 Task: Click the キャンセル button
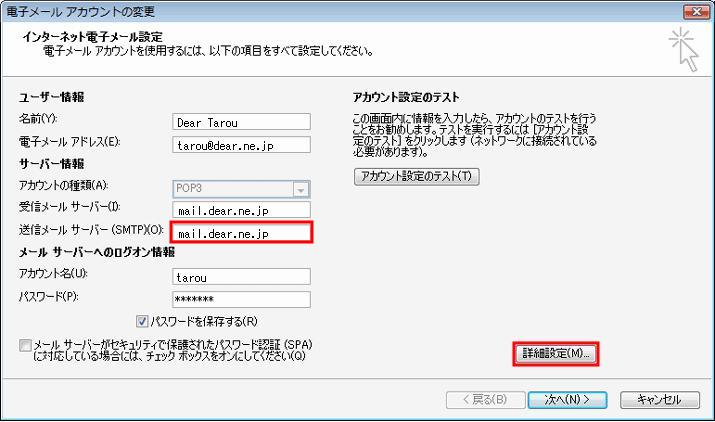[x=659, y=400]
